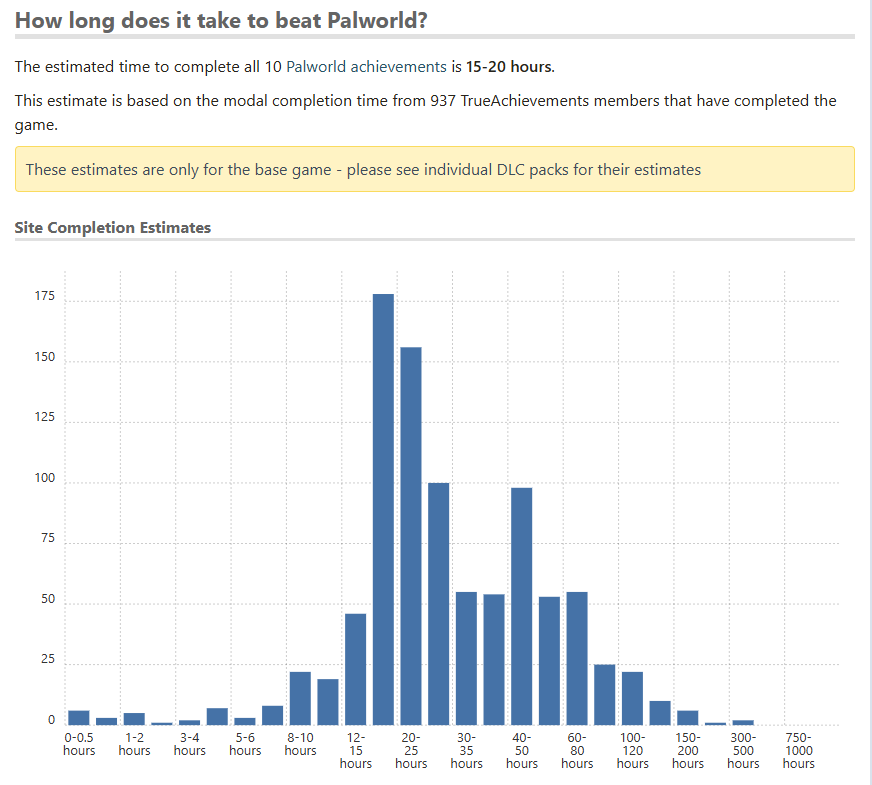Click the '100-120 hours' axis label
The height and width of the screenshot is (785, 872).
tap(632, 751)
